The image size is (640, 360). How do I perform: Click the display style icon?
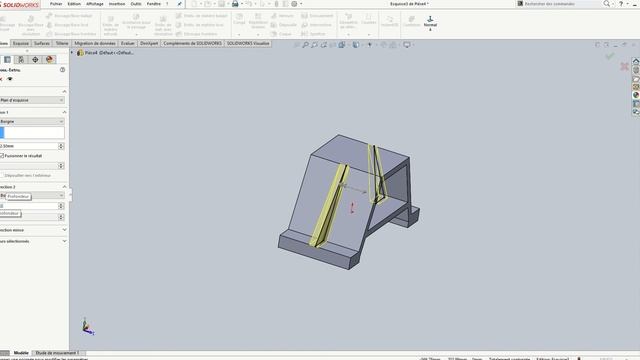(x=356, y=45)
